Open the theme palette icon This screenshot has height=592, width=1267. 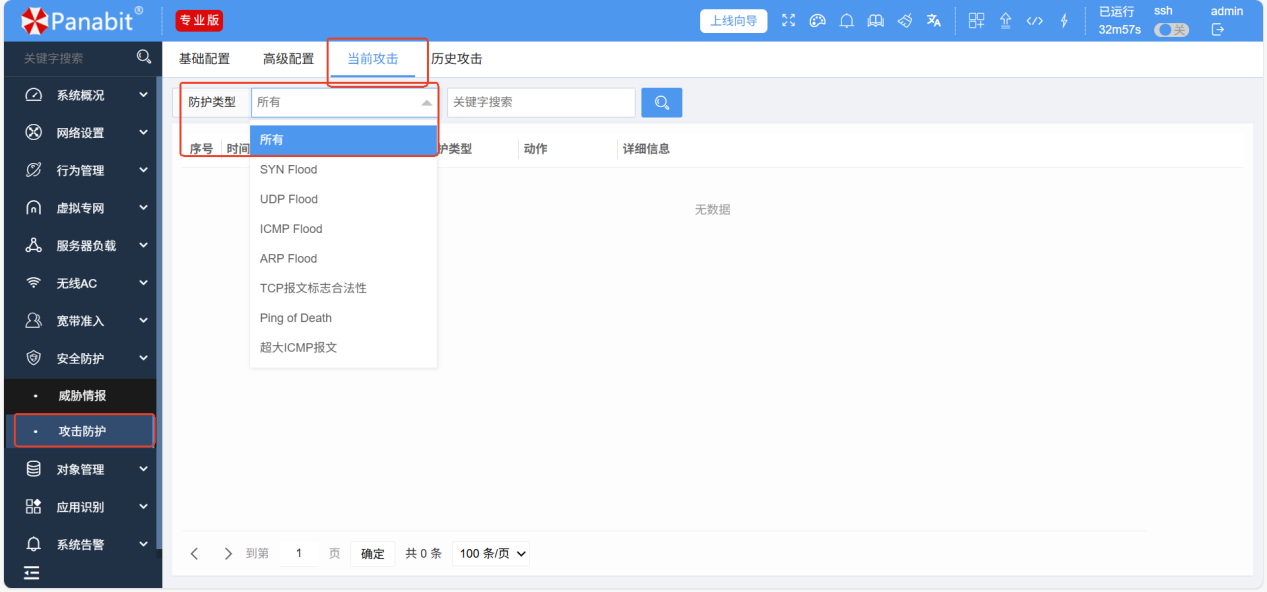click(817, 21)
